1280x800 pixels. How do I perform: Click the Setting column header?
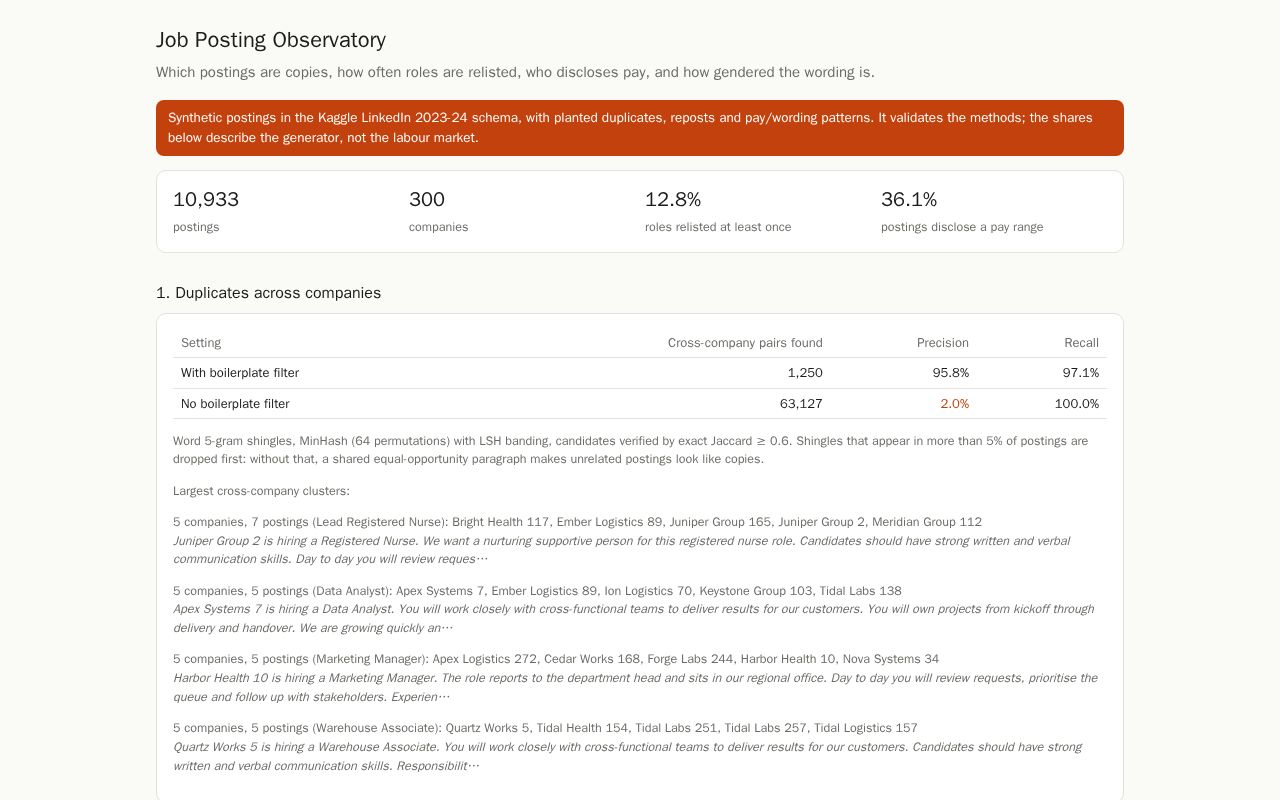point(201,343)
